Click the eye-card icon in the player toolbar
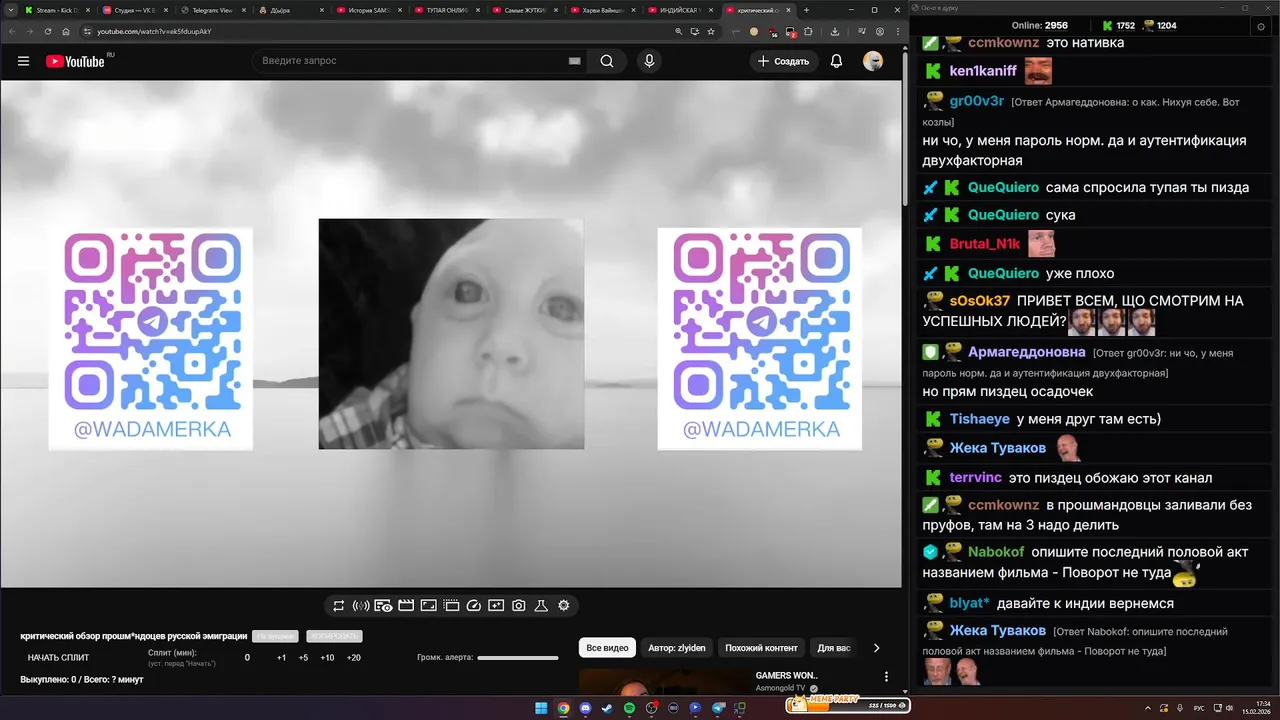 click(x=383, y=606)
